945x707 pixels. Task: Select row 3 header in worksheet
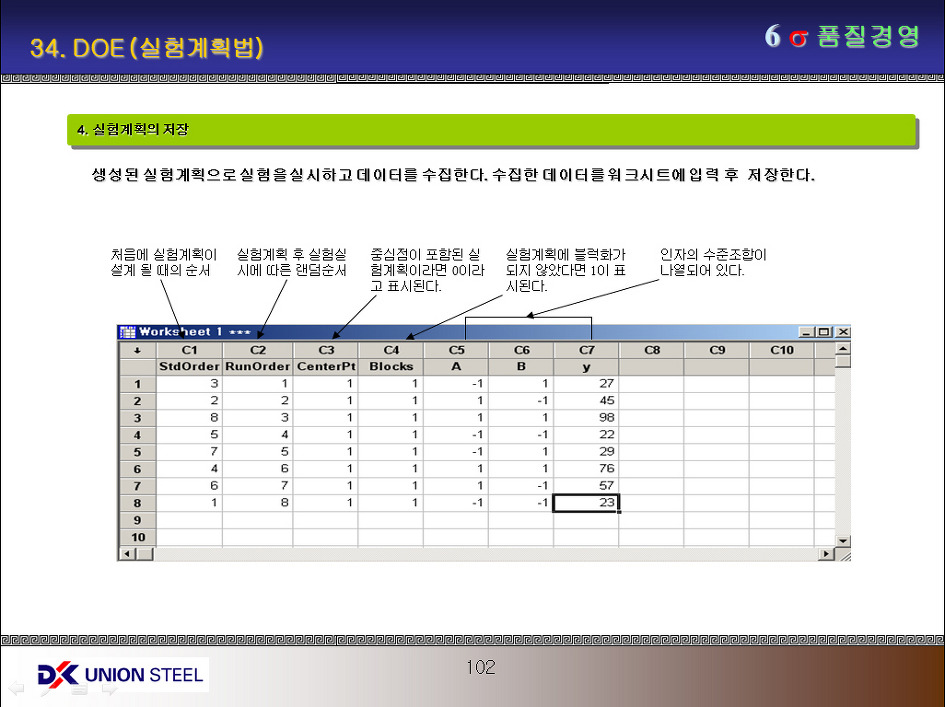[x=137, y=418]
